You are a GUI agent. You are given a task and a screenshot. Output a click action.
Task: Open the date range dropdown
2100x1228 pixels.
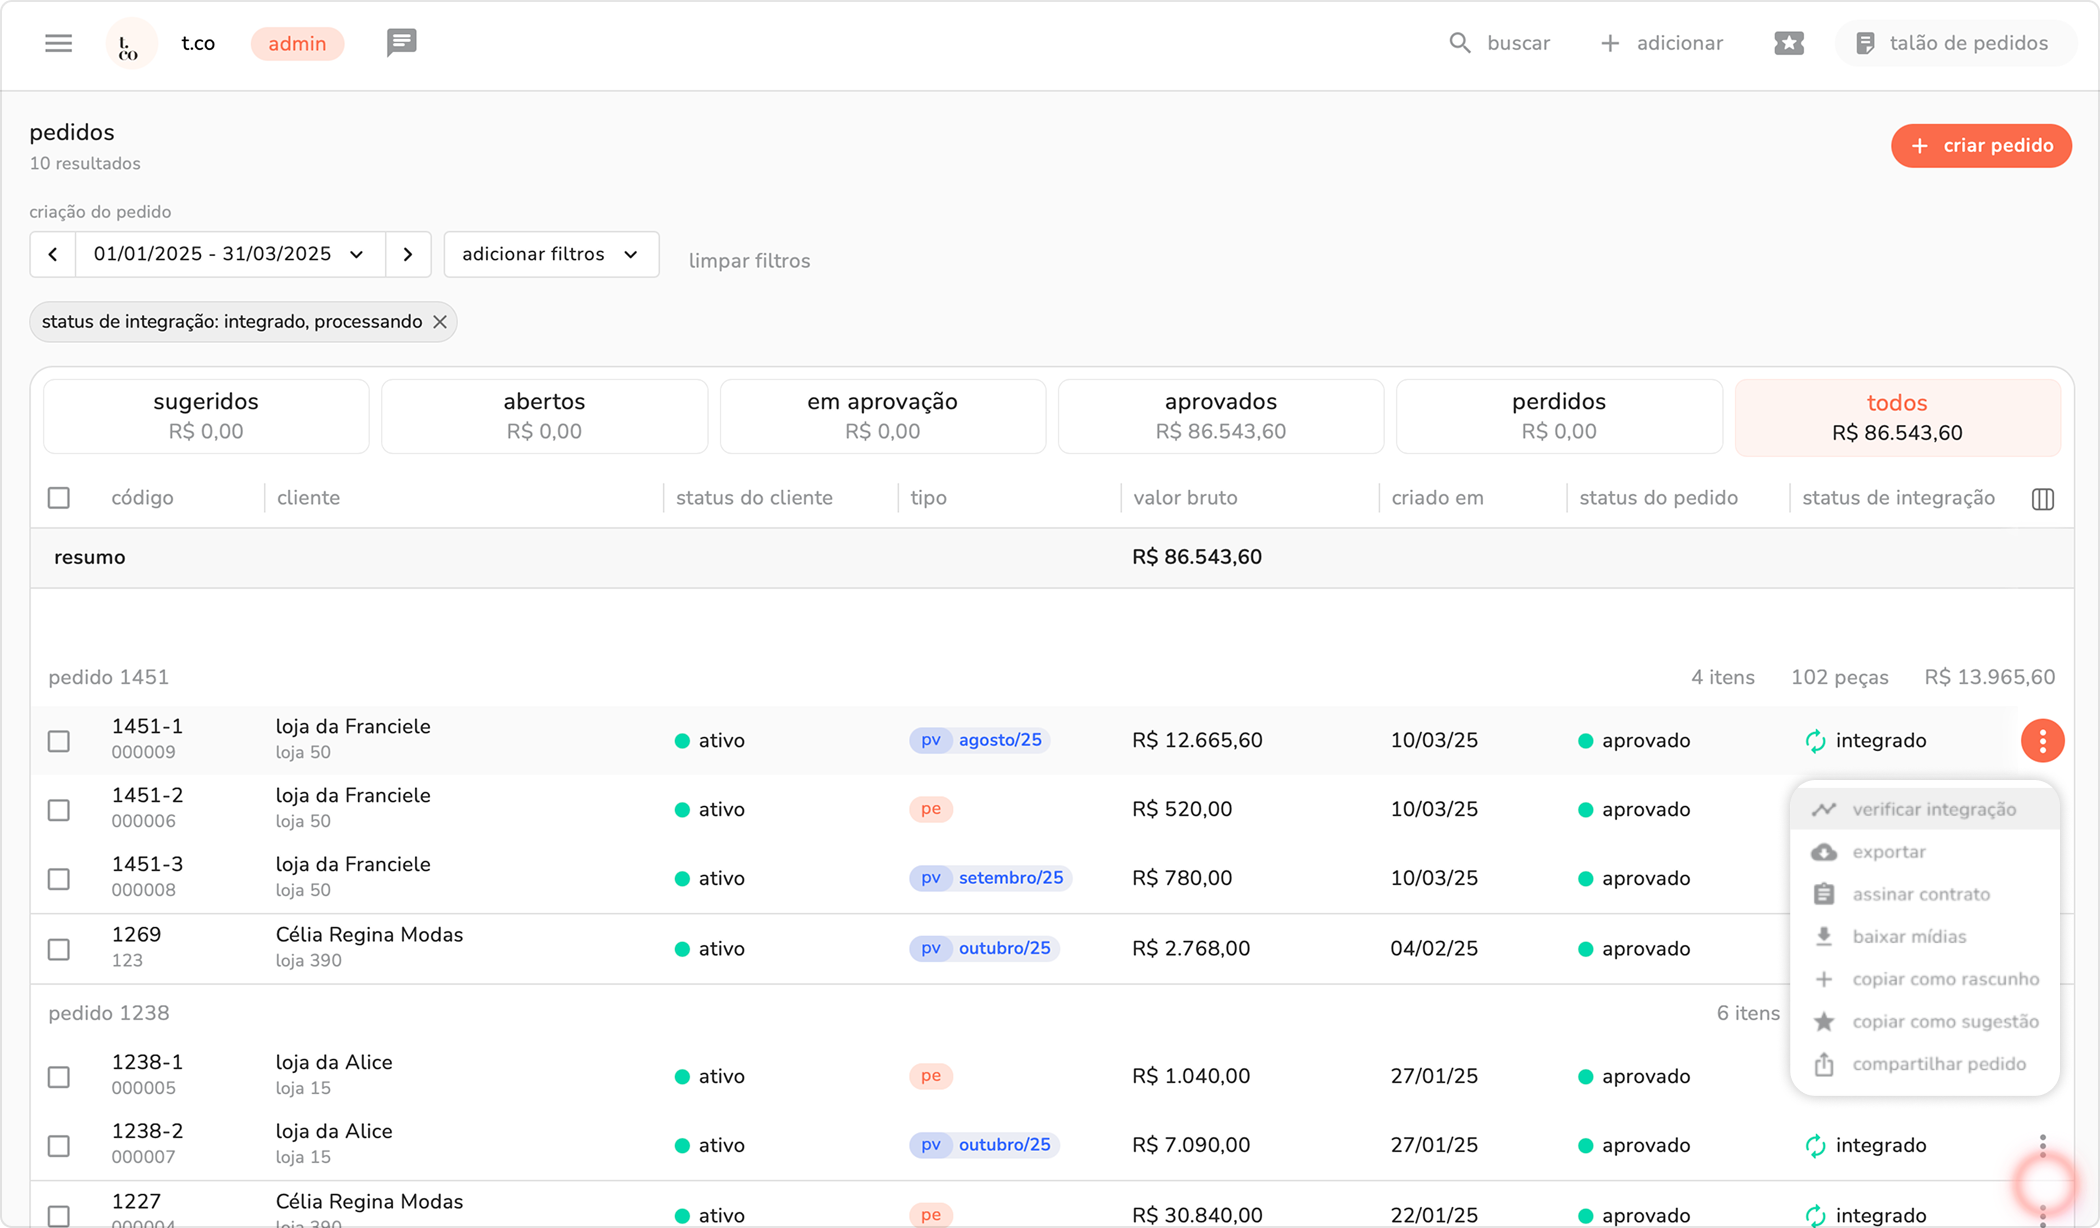pyautogui.click(x=229, y=254)
